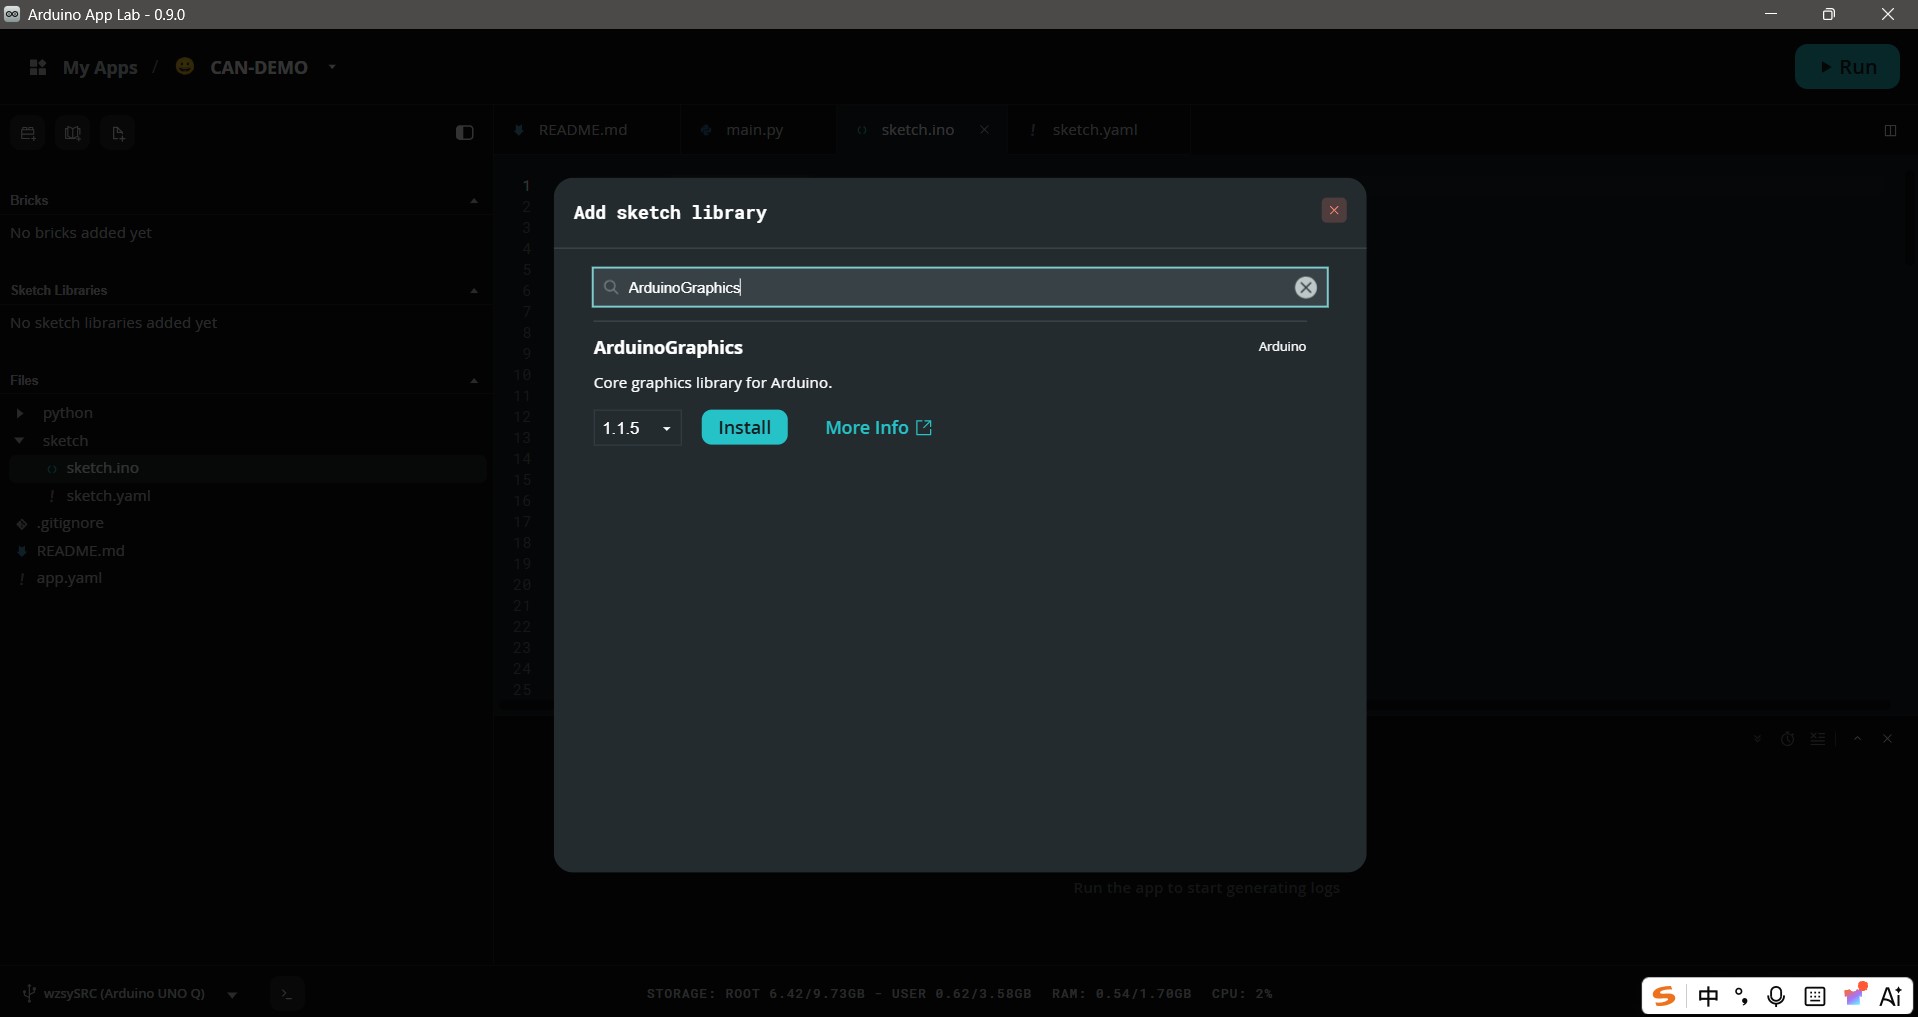The width and height of the screenshot is (1918, 1017).
Task: Clear the library search field
Action: 1305,288
